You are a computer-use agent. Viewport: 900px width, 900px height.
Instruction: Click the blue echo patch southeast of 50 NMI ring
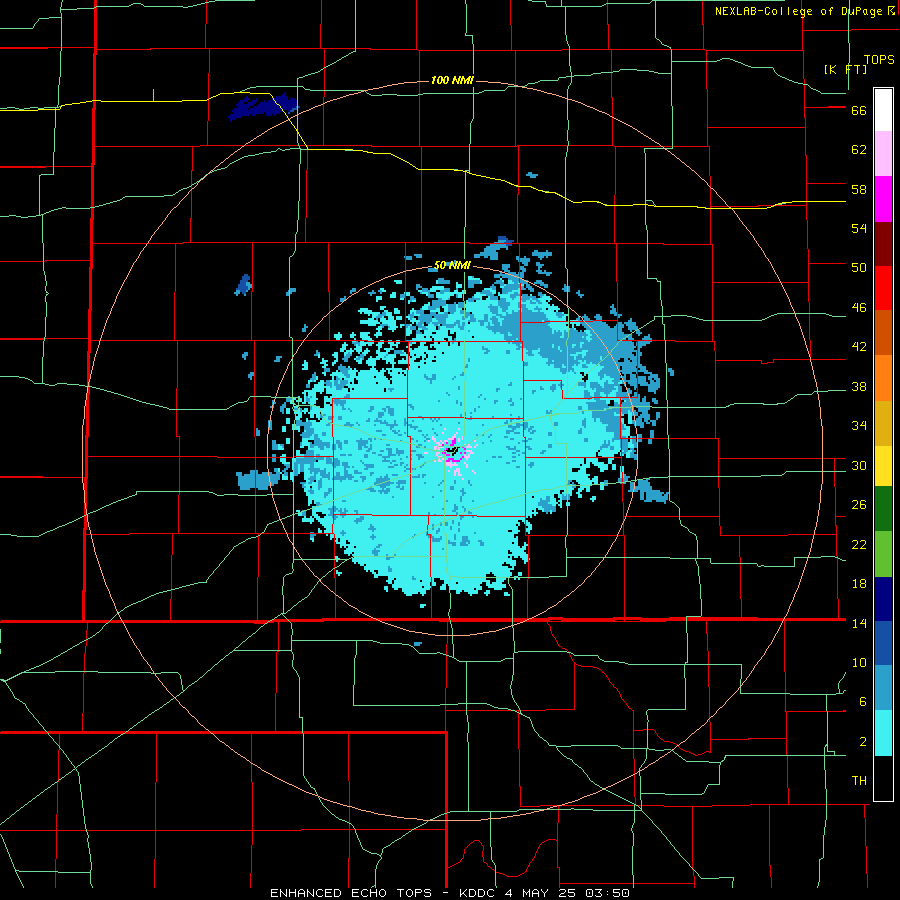[650, 491]
